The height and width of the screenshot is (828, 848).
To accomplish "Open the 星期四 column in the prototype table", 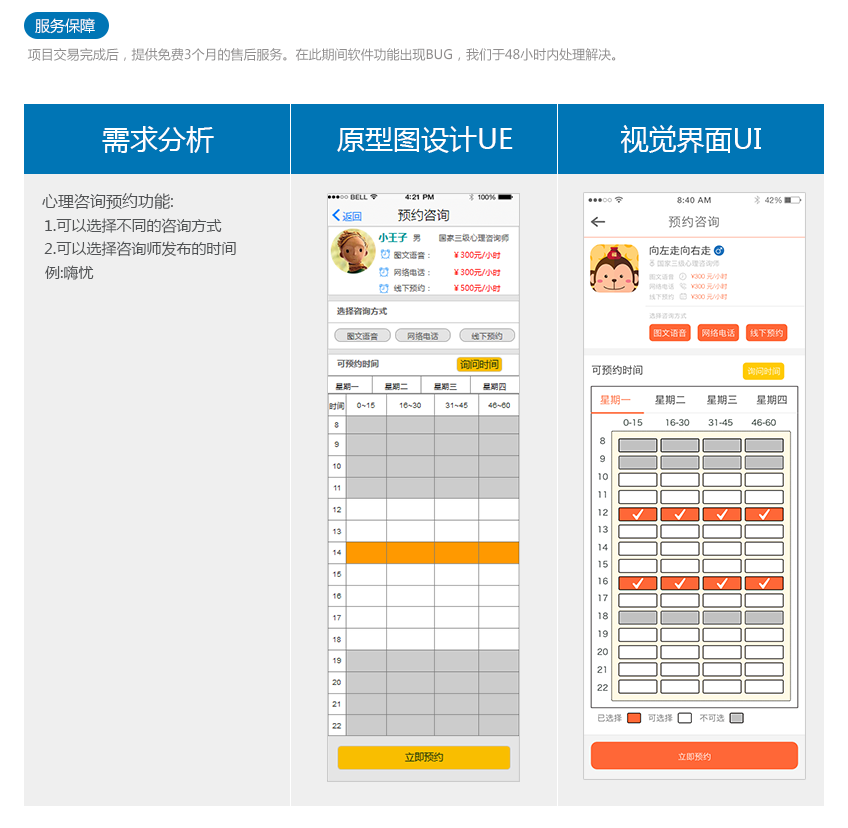I will (493, 385).
